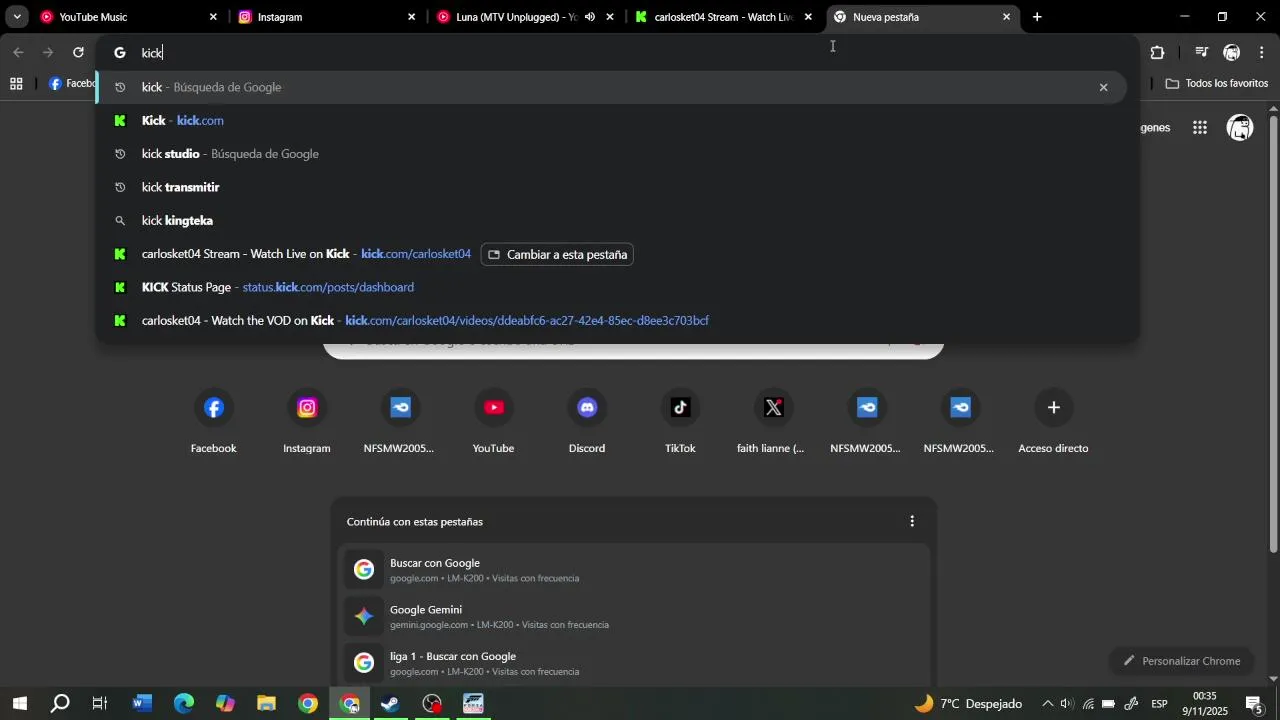Click the 'Personalizar Chrome' button

click(x=1181, y=661)
